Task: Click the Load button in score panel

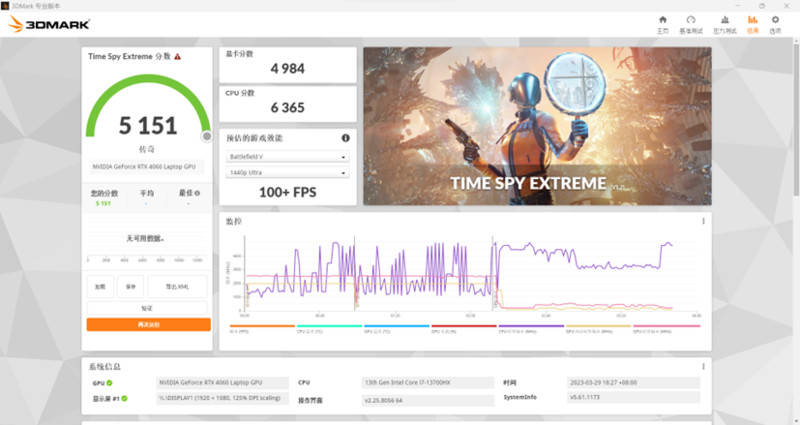Action: (100, 286)
